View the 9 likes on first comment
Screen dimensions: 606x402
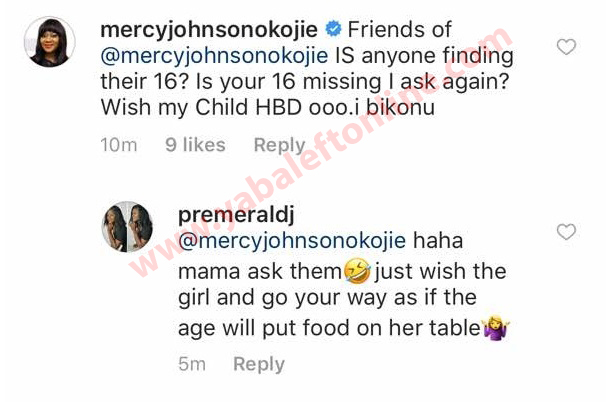point(196,145)
